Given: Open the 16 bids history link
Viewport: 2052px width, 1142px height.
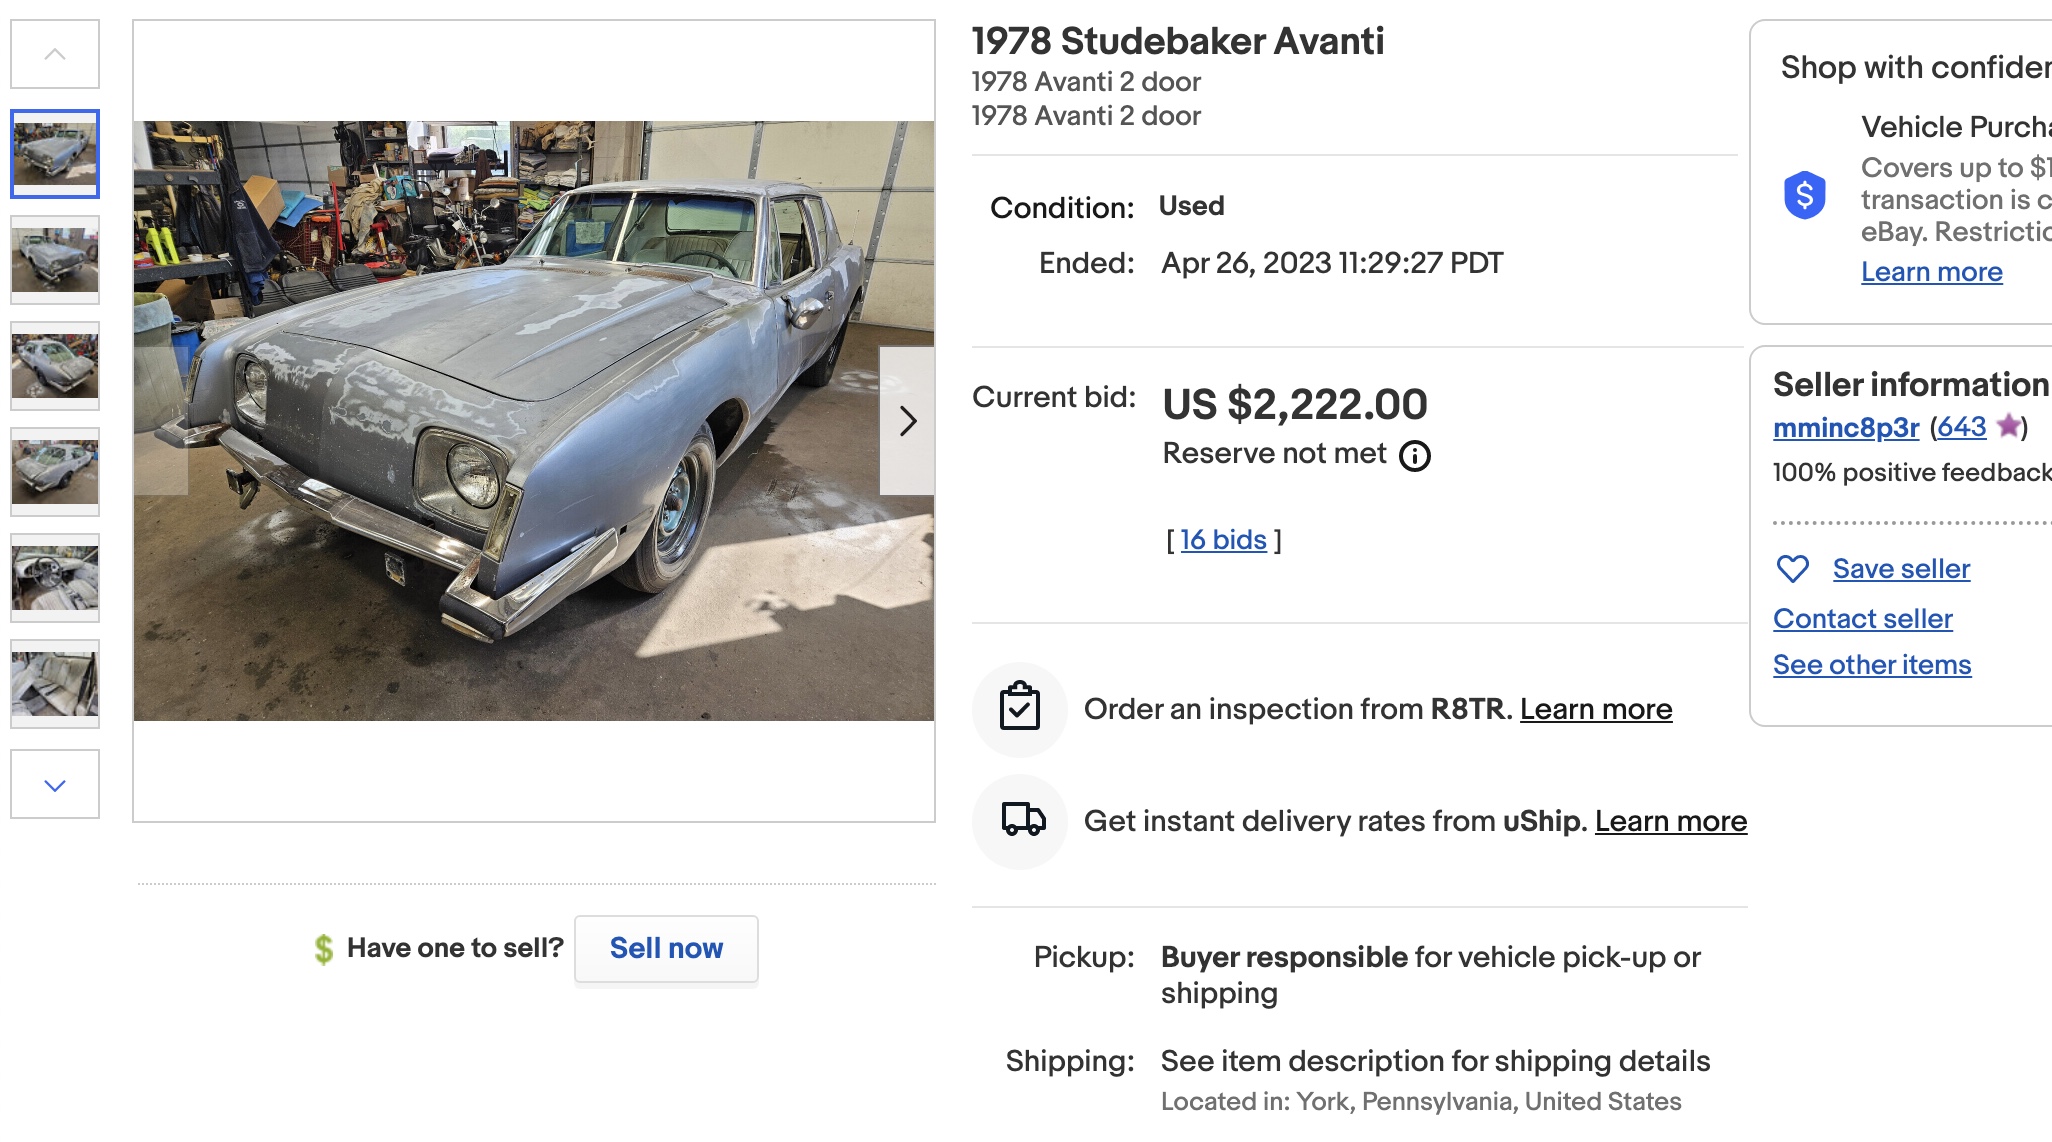Looking at the screenshot, I should click(x=1223, y=540).
